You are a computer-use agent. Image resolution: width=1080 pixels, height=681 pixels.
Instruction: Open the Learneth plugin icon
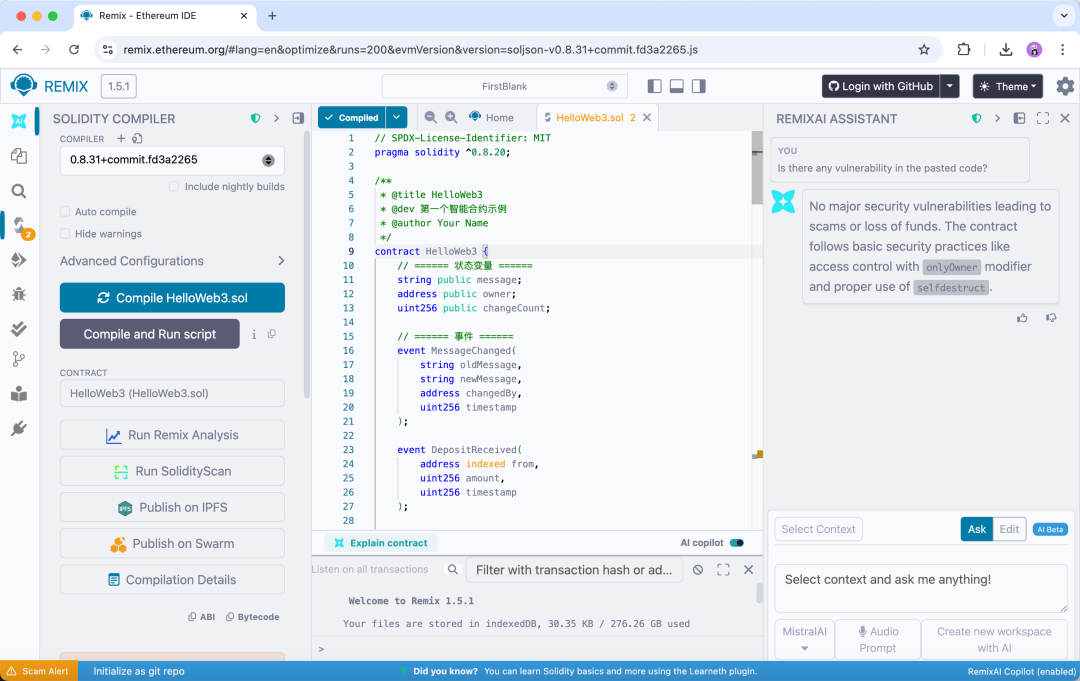19,394
